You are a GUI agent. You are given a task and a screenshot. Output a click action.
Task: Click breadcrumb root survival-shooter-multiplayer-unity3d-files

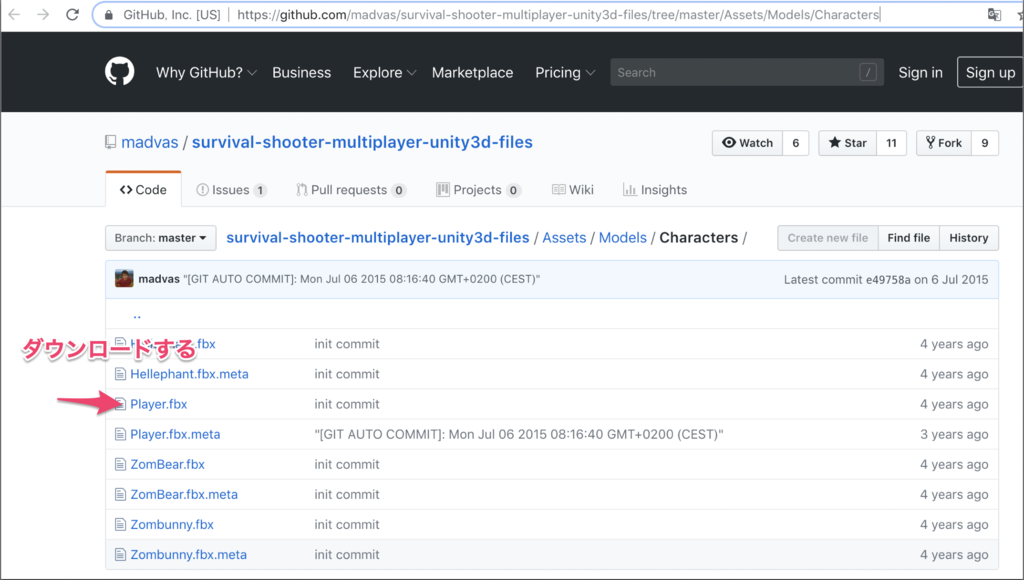point(377,238)
